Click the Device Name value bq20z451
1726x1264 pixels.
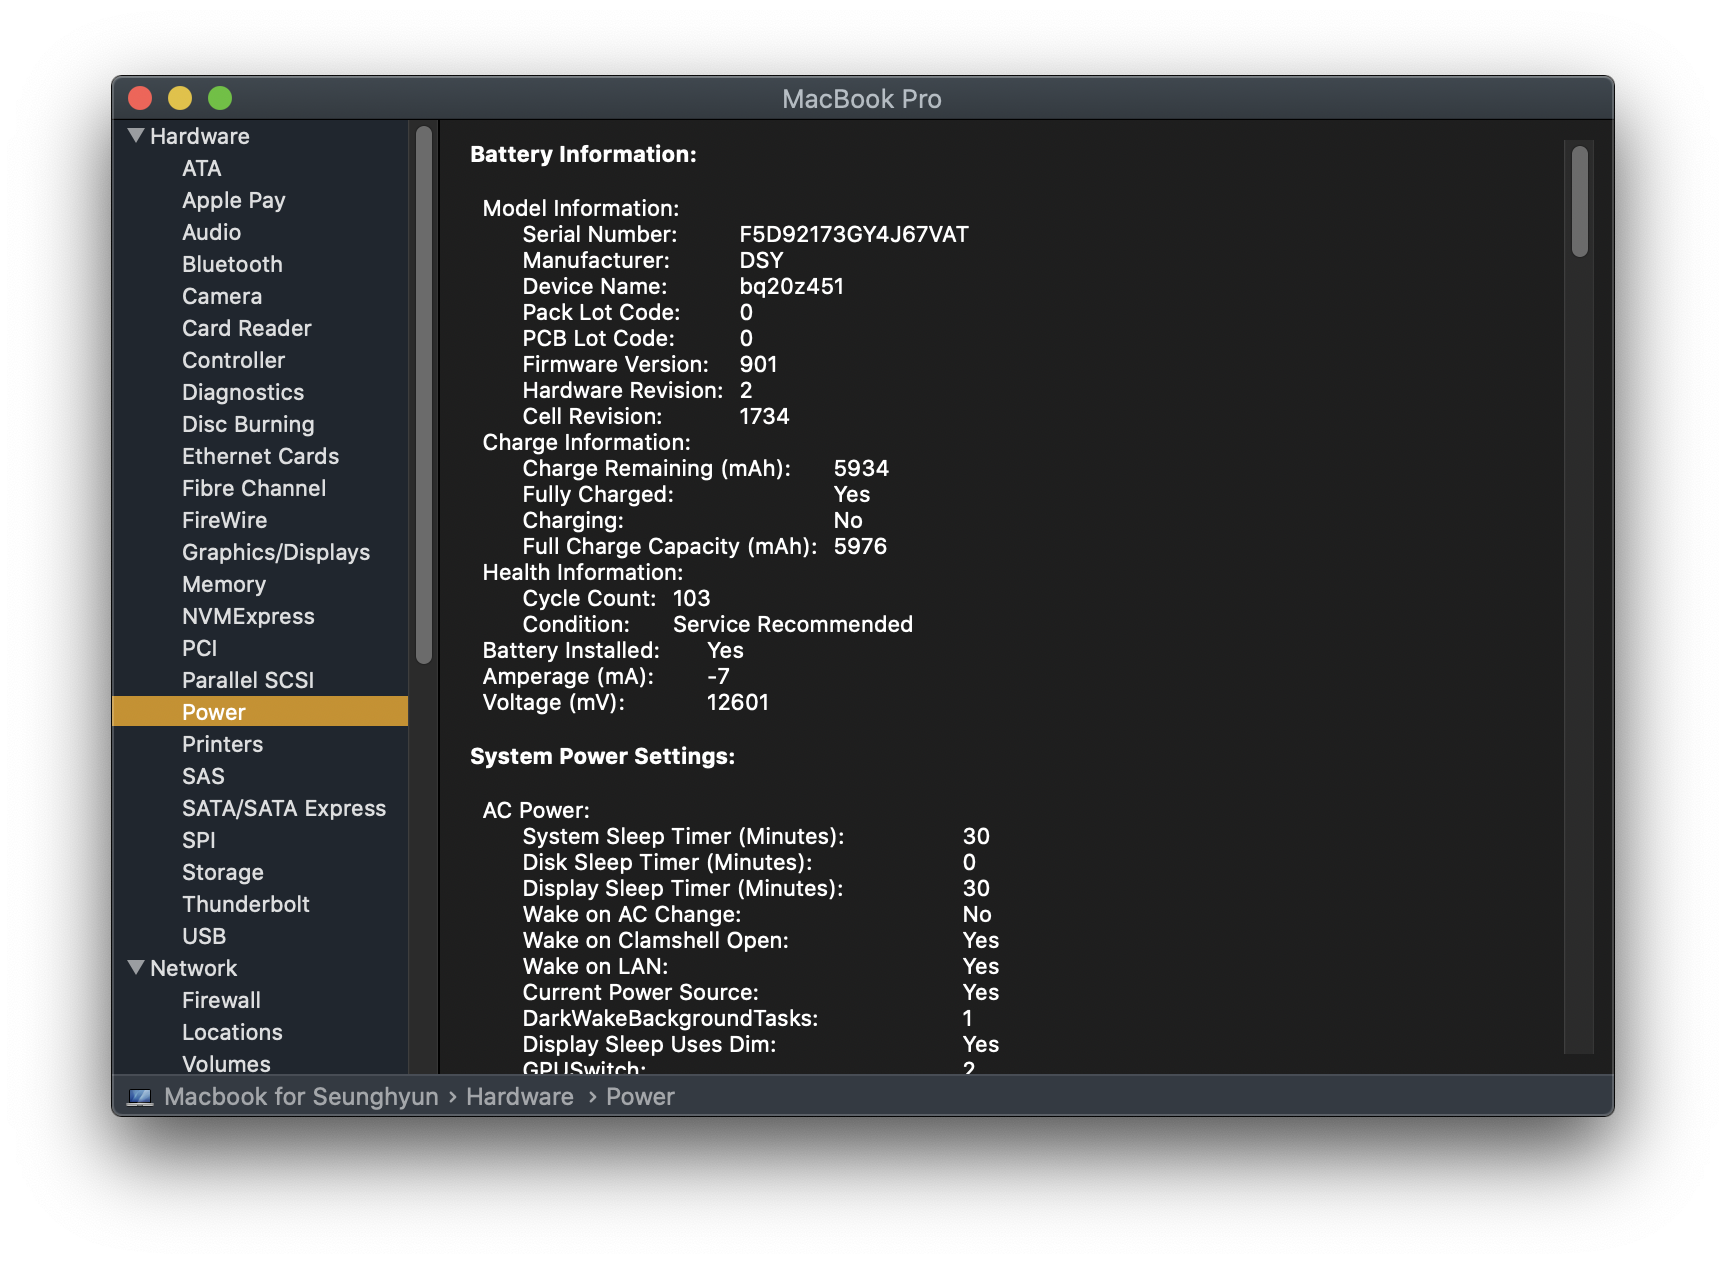click(791, 286)
